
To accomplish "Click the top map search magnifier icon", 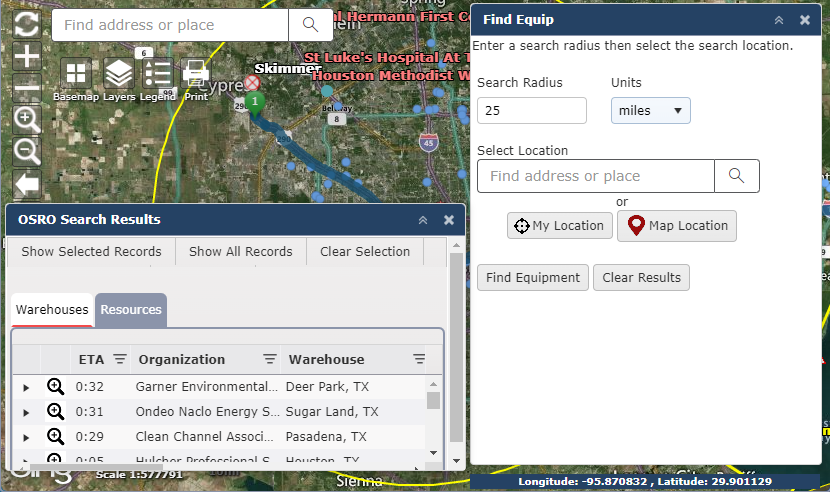I will tap(310, 25).
